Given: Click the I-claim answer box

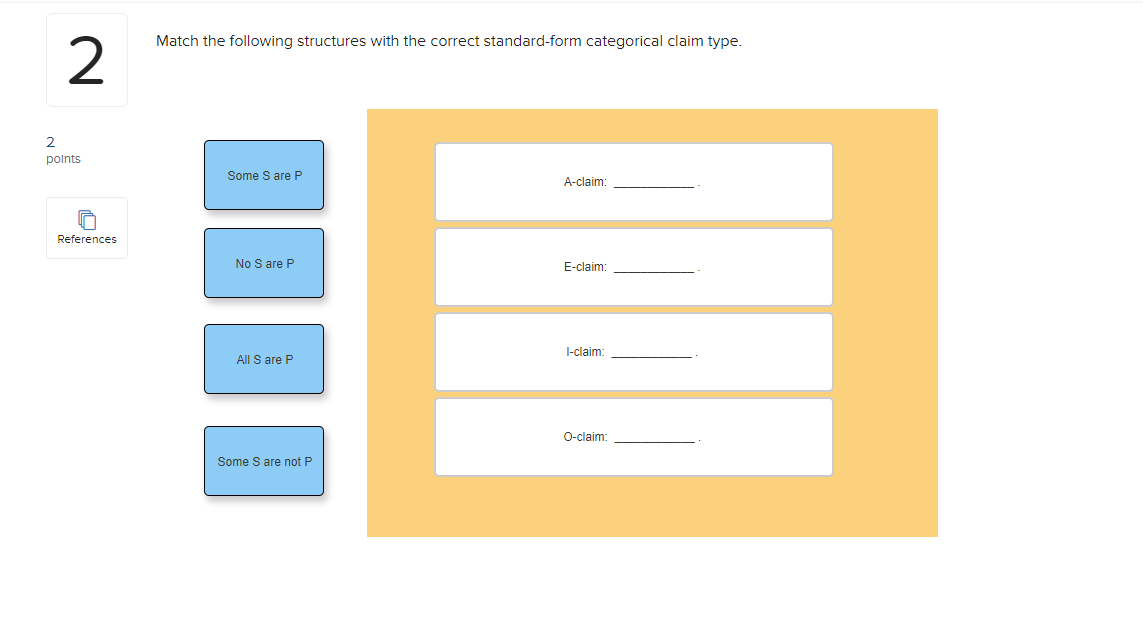Looking at the screenshot, I should [633, 351].
